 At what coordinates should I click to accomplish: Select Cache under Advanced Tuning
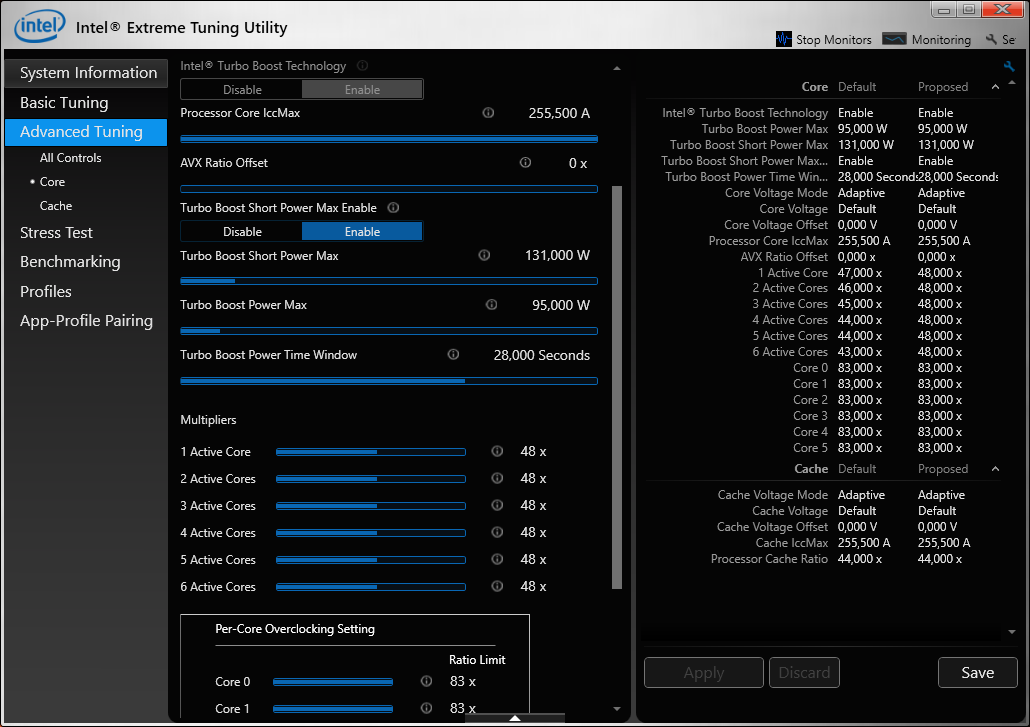click(x=56, y=206)
